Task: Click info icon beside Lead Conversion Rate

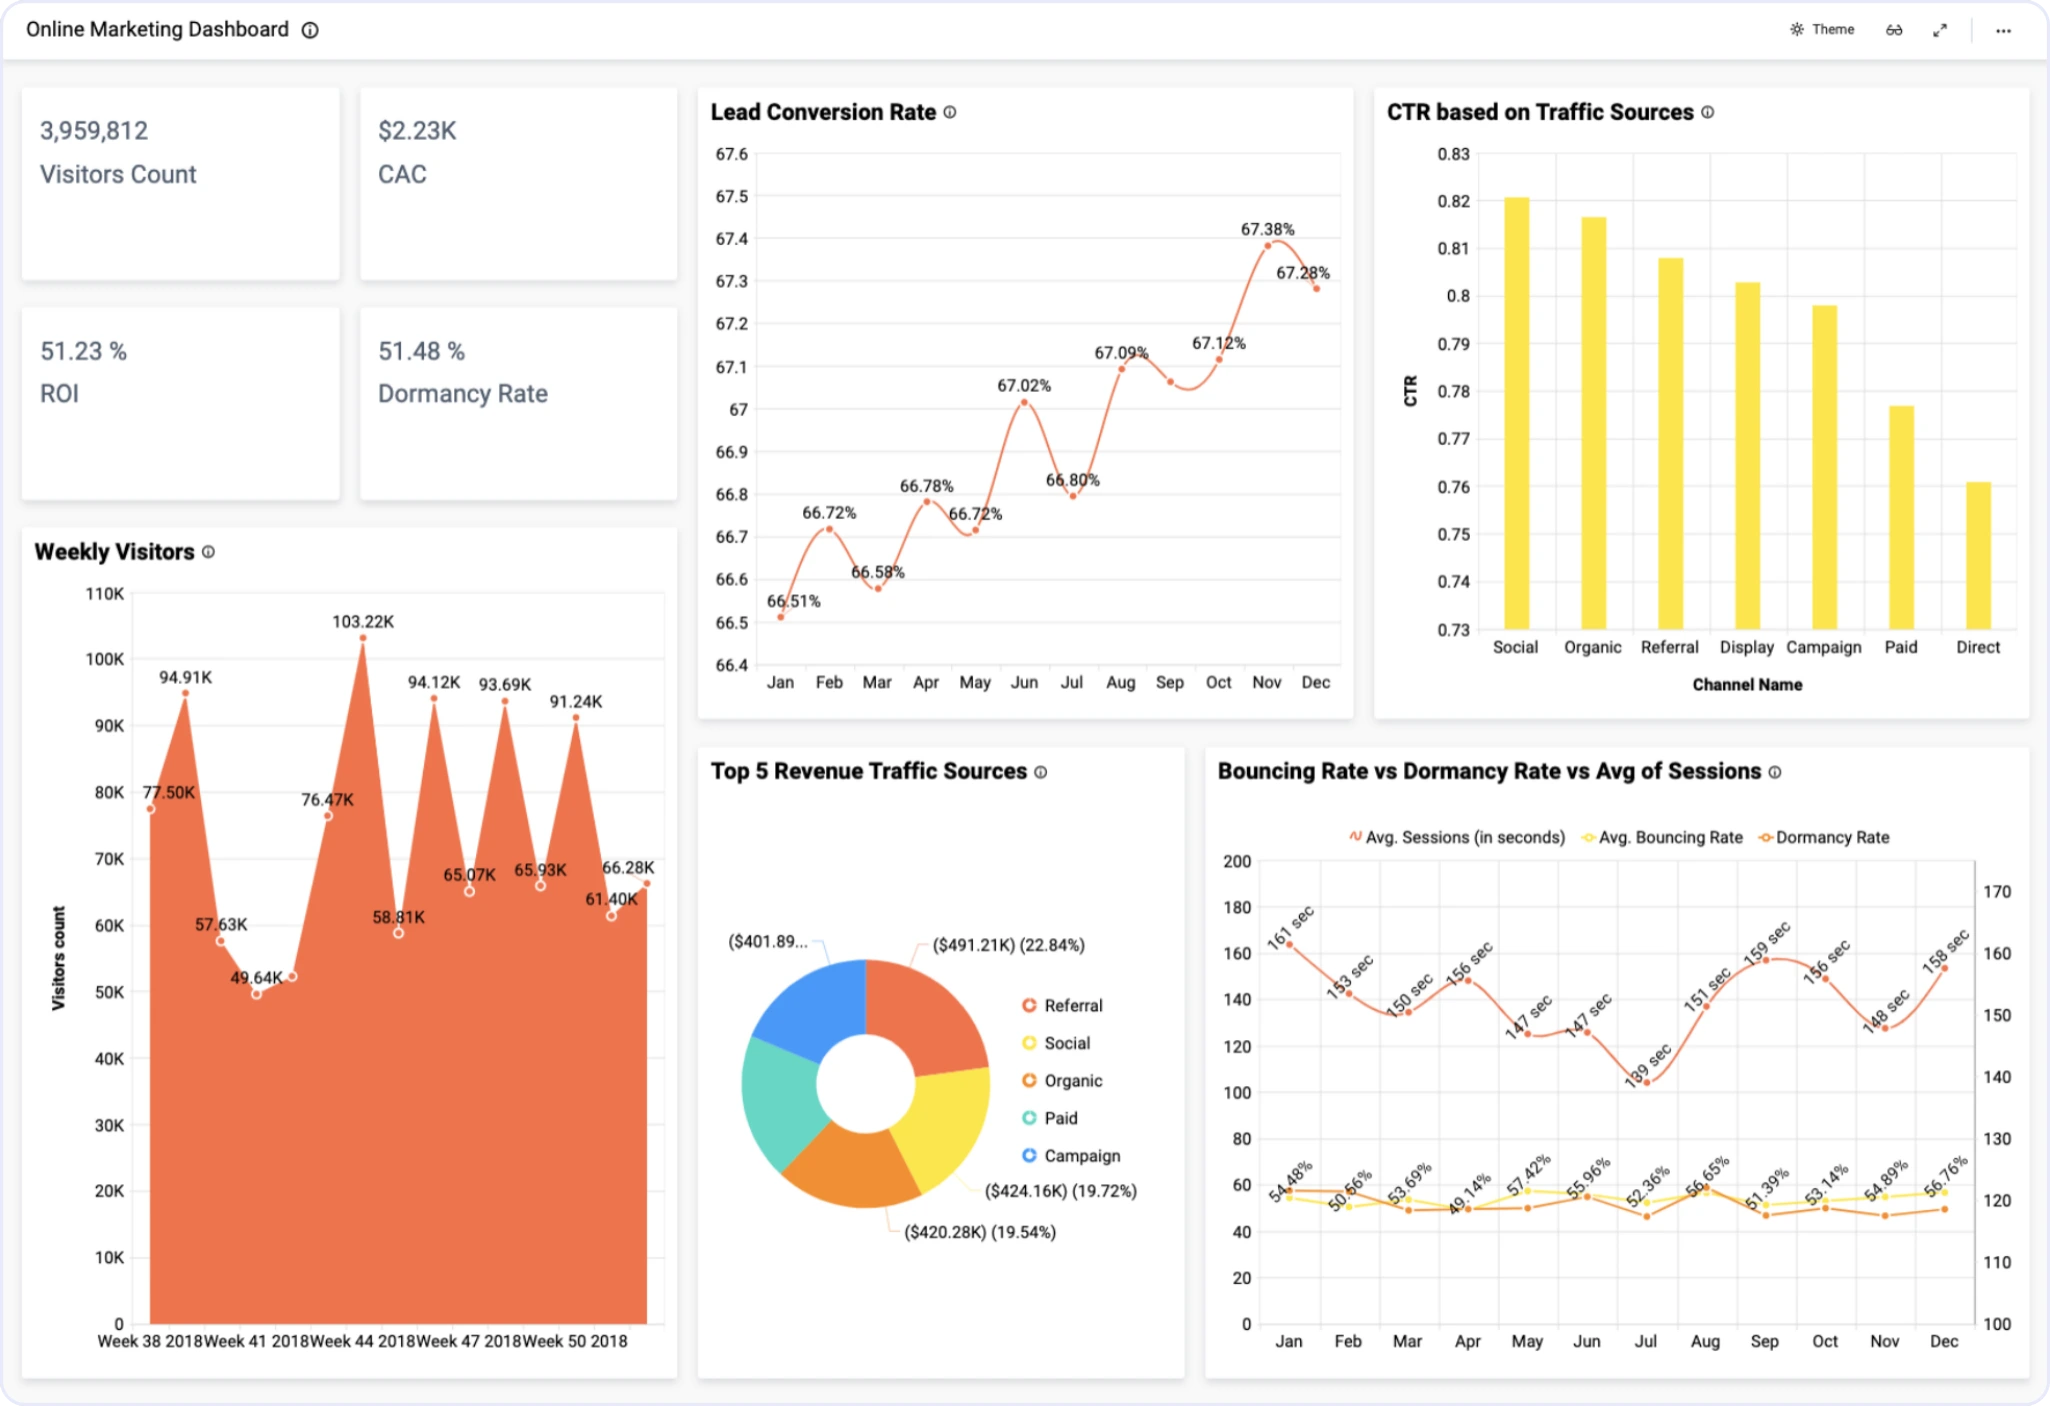Action: (950, 112)
